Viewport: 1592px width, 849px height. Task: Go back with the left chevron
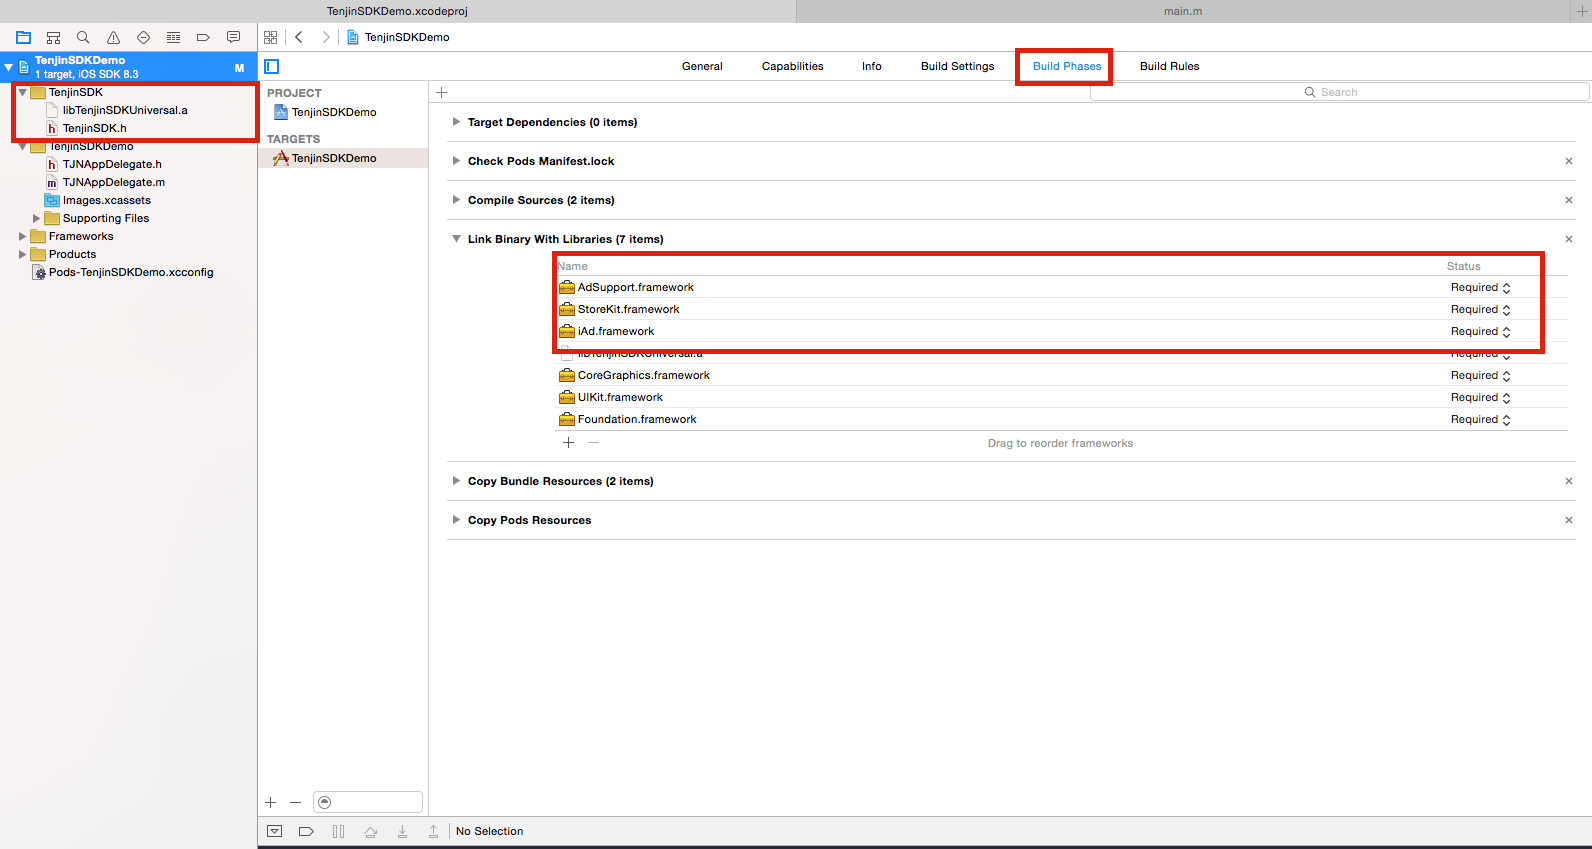point(299,37)
